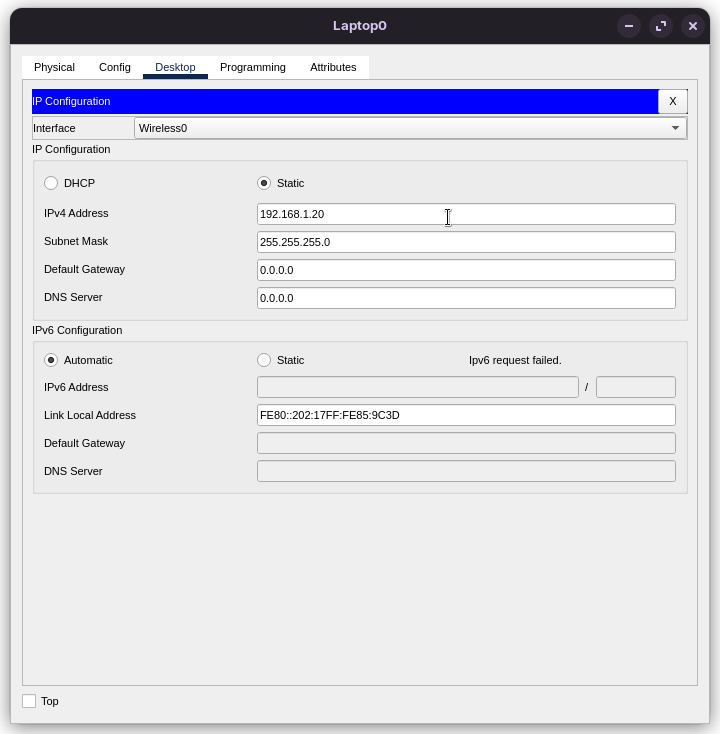This screenshot has height=734, width=720.
Task: Switch to the Config tab
Action: pyautogui.click(x=115, y=67)
